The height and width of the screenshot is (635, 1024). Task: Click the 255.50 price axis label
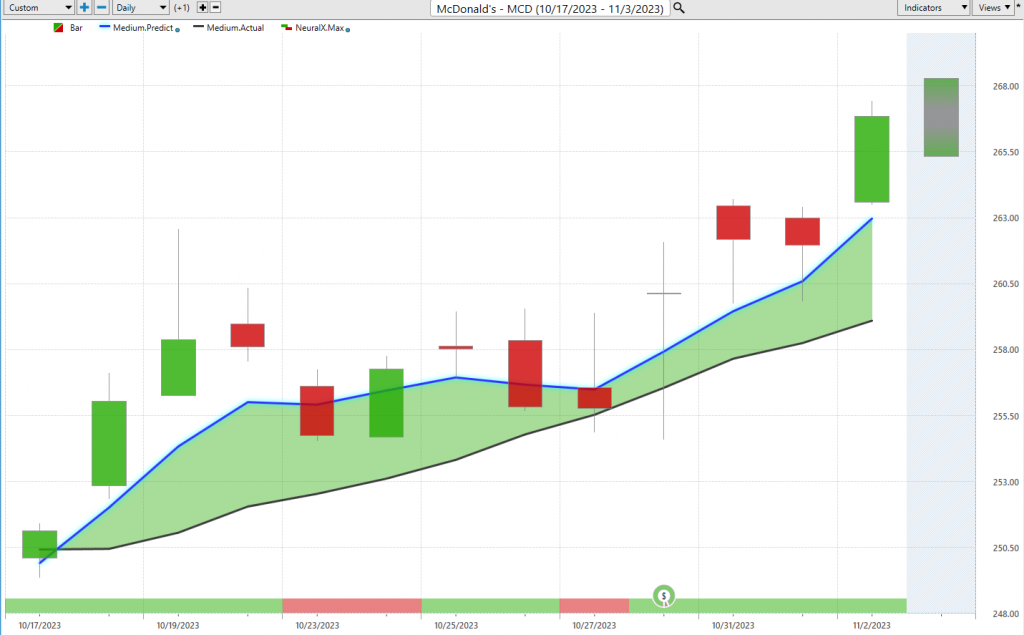1006,416
